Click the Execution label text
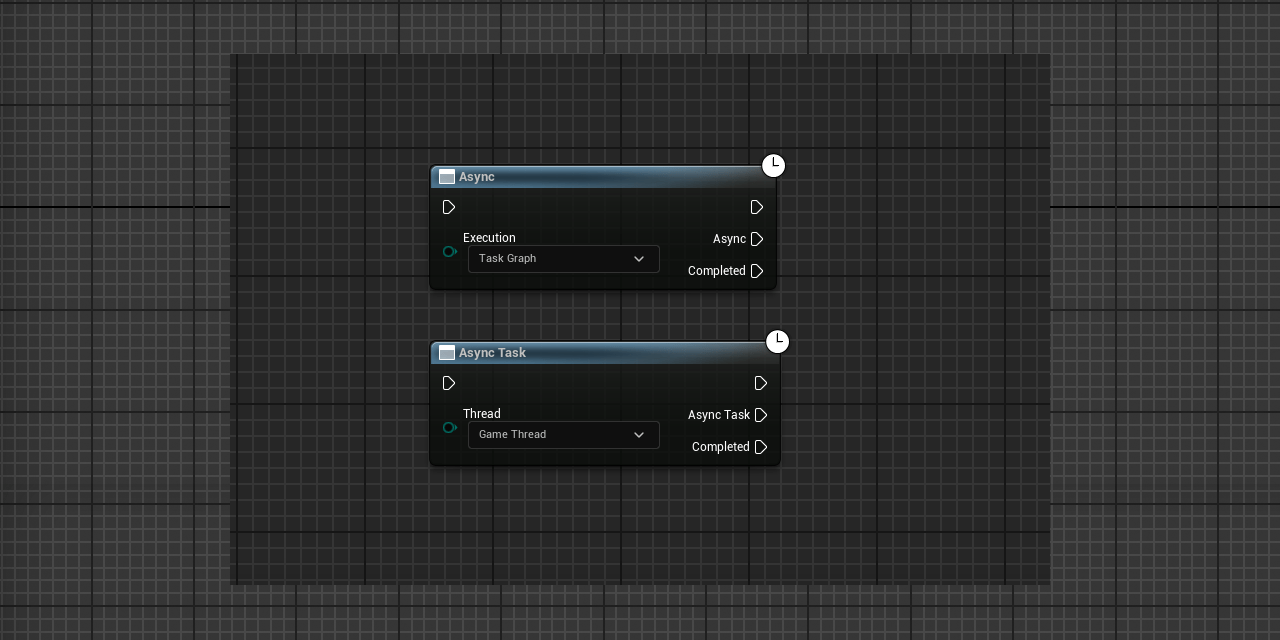This screenshot has height=640, width=1280. tap(489, 238)
